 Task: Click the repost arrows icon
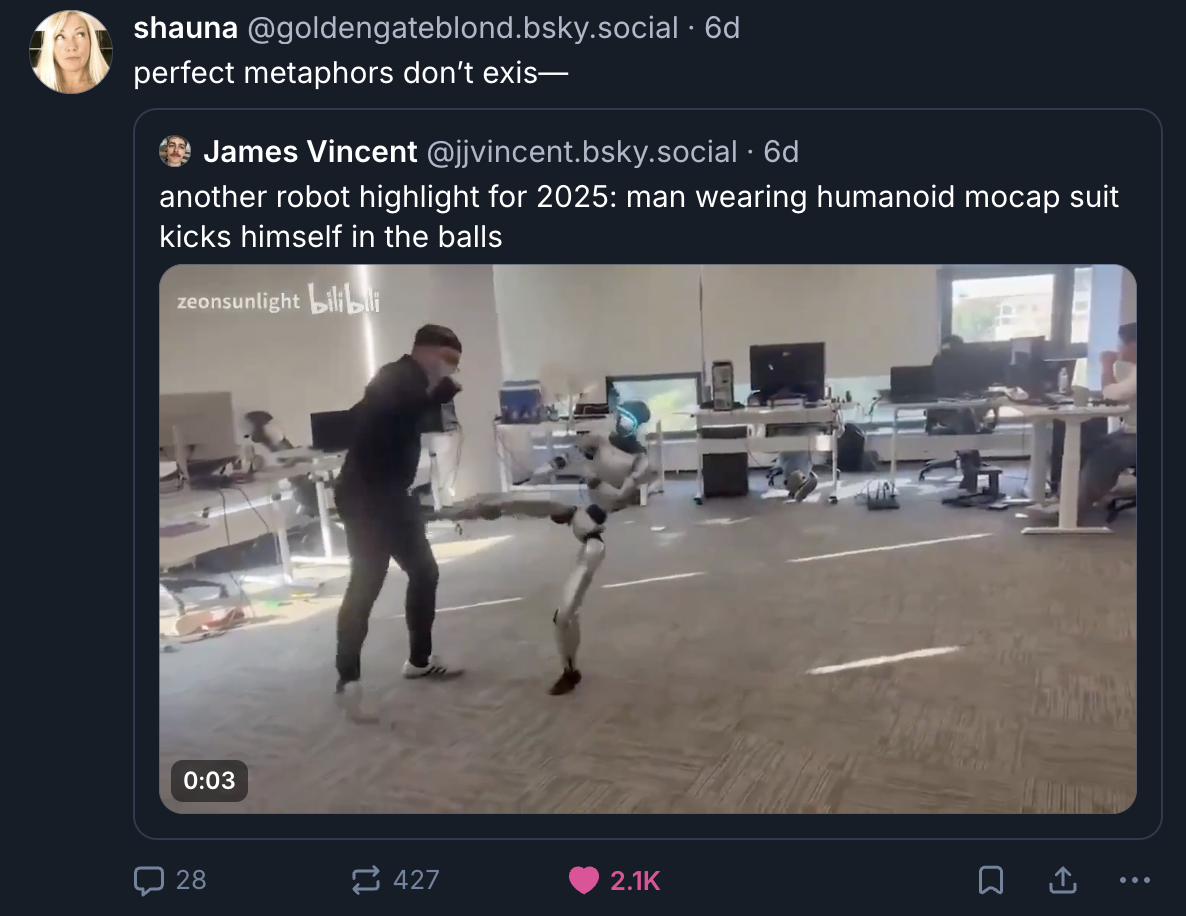click(366, 880)
